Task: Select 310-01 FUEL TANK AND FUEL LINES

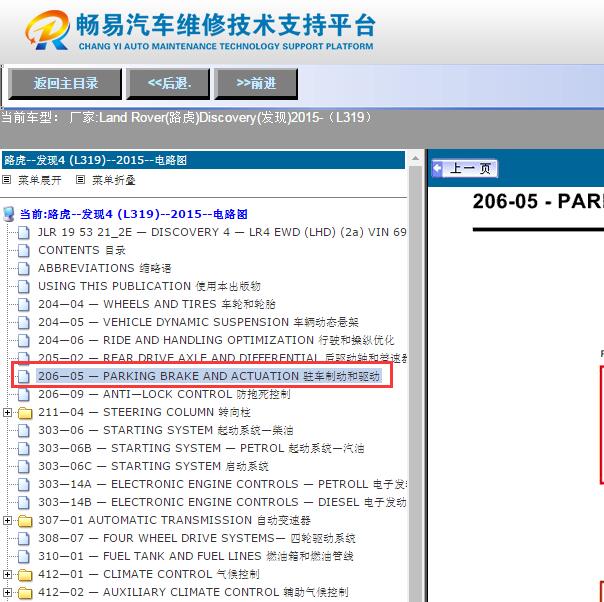Action: click(196, 556)
